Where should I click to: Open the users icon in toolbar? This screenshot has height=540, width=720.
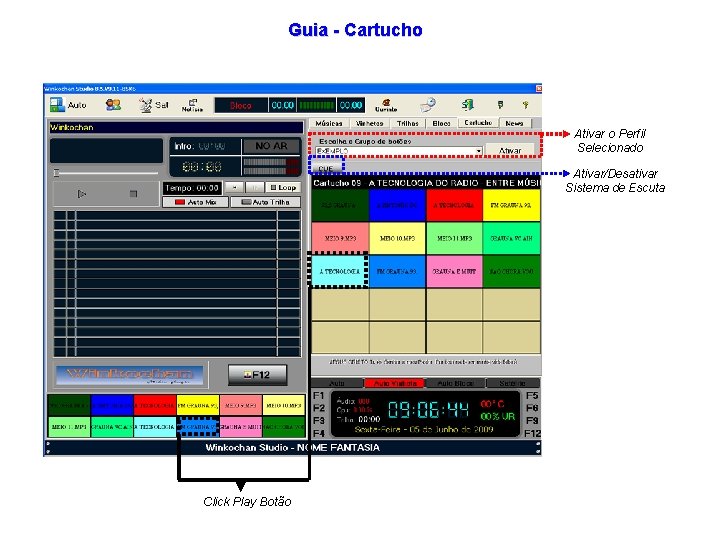pyautogui.click(x=113, y=105)
